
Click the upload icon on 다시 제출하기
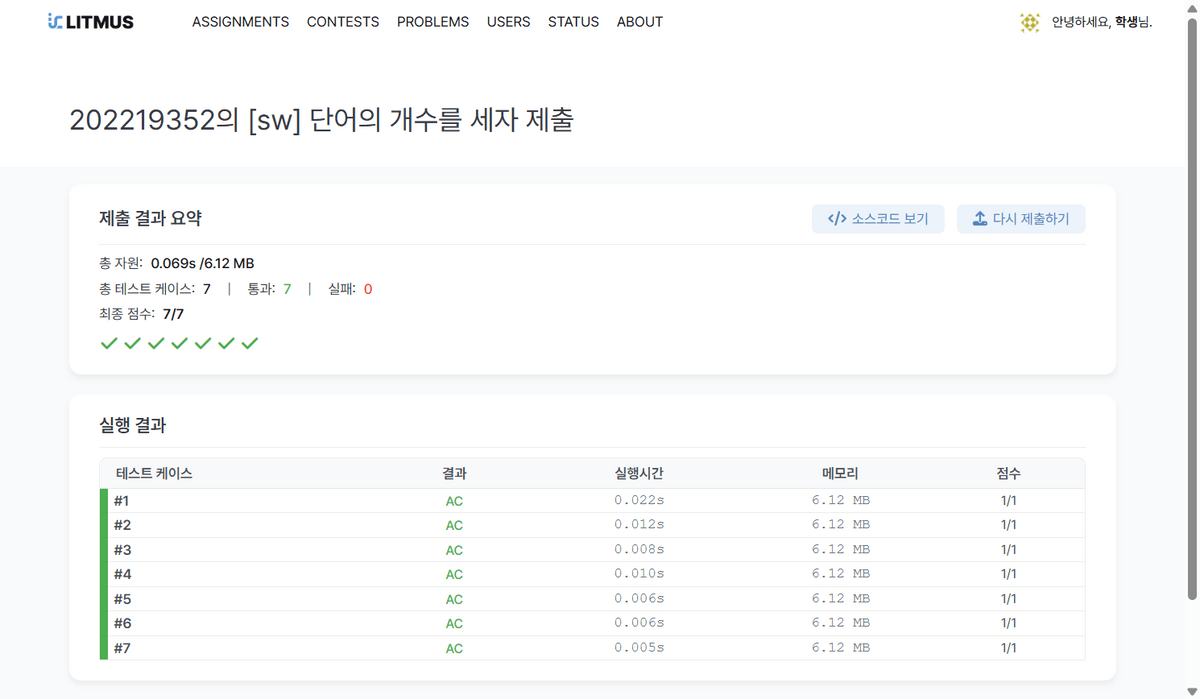tap(980, 219)
